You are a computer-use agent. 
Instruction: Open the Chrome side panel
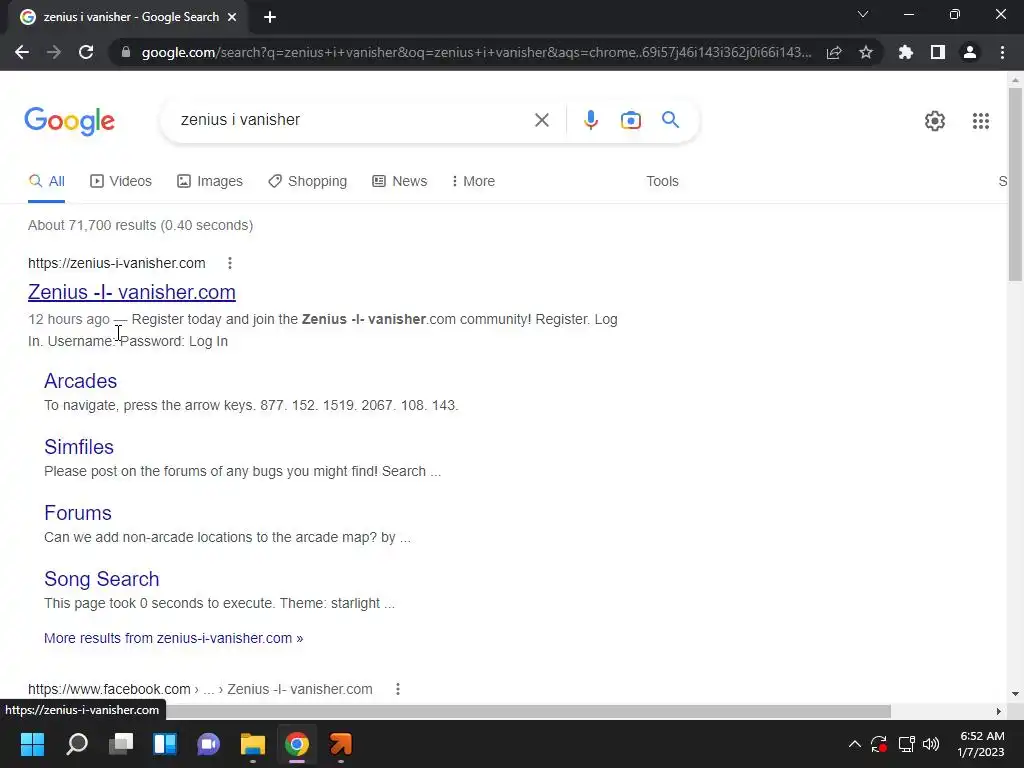click(x=938, y=52)
